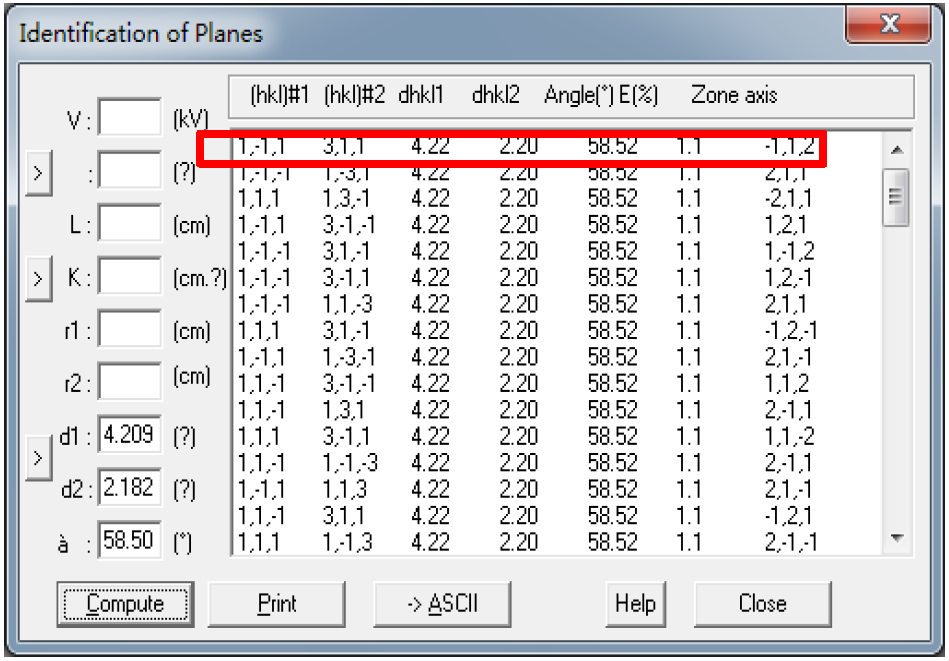This screenshot has width=949, height=661.
Task: Close the Identification of Planes window with X
Action: [888, 24]
